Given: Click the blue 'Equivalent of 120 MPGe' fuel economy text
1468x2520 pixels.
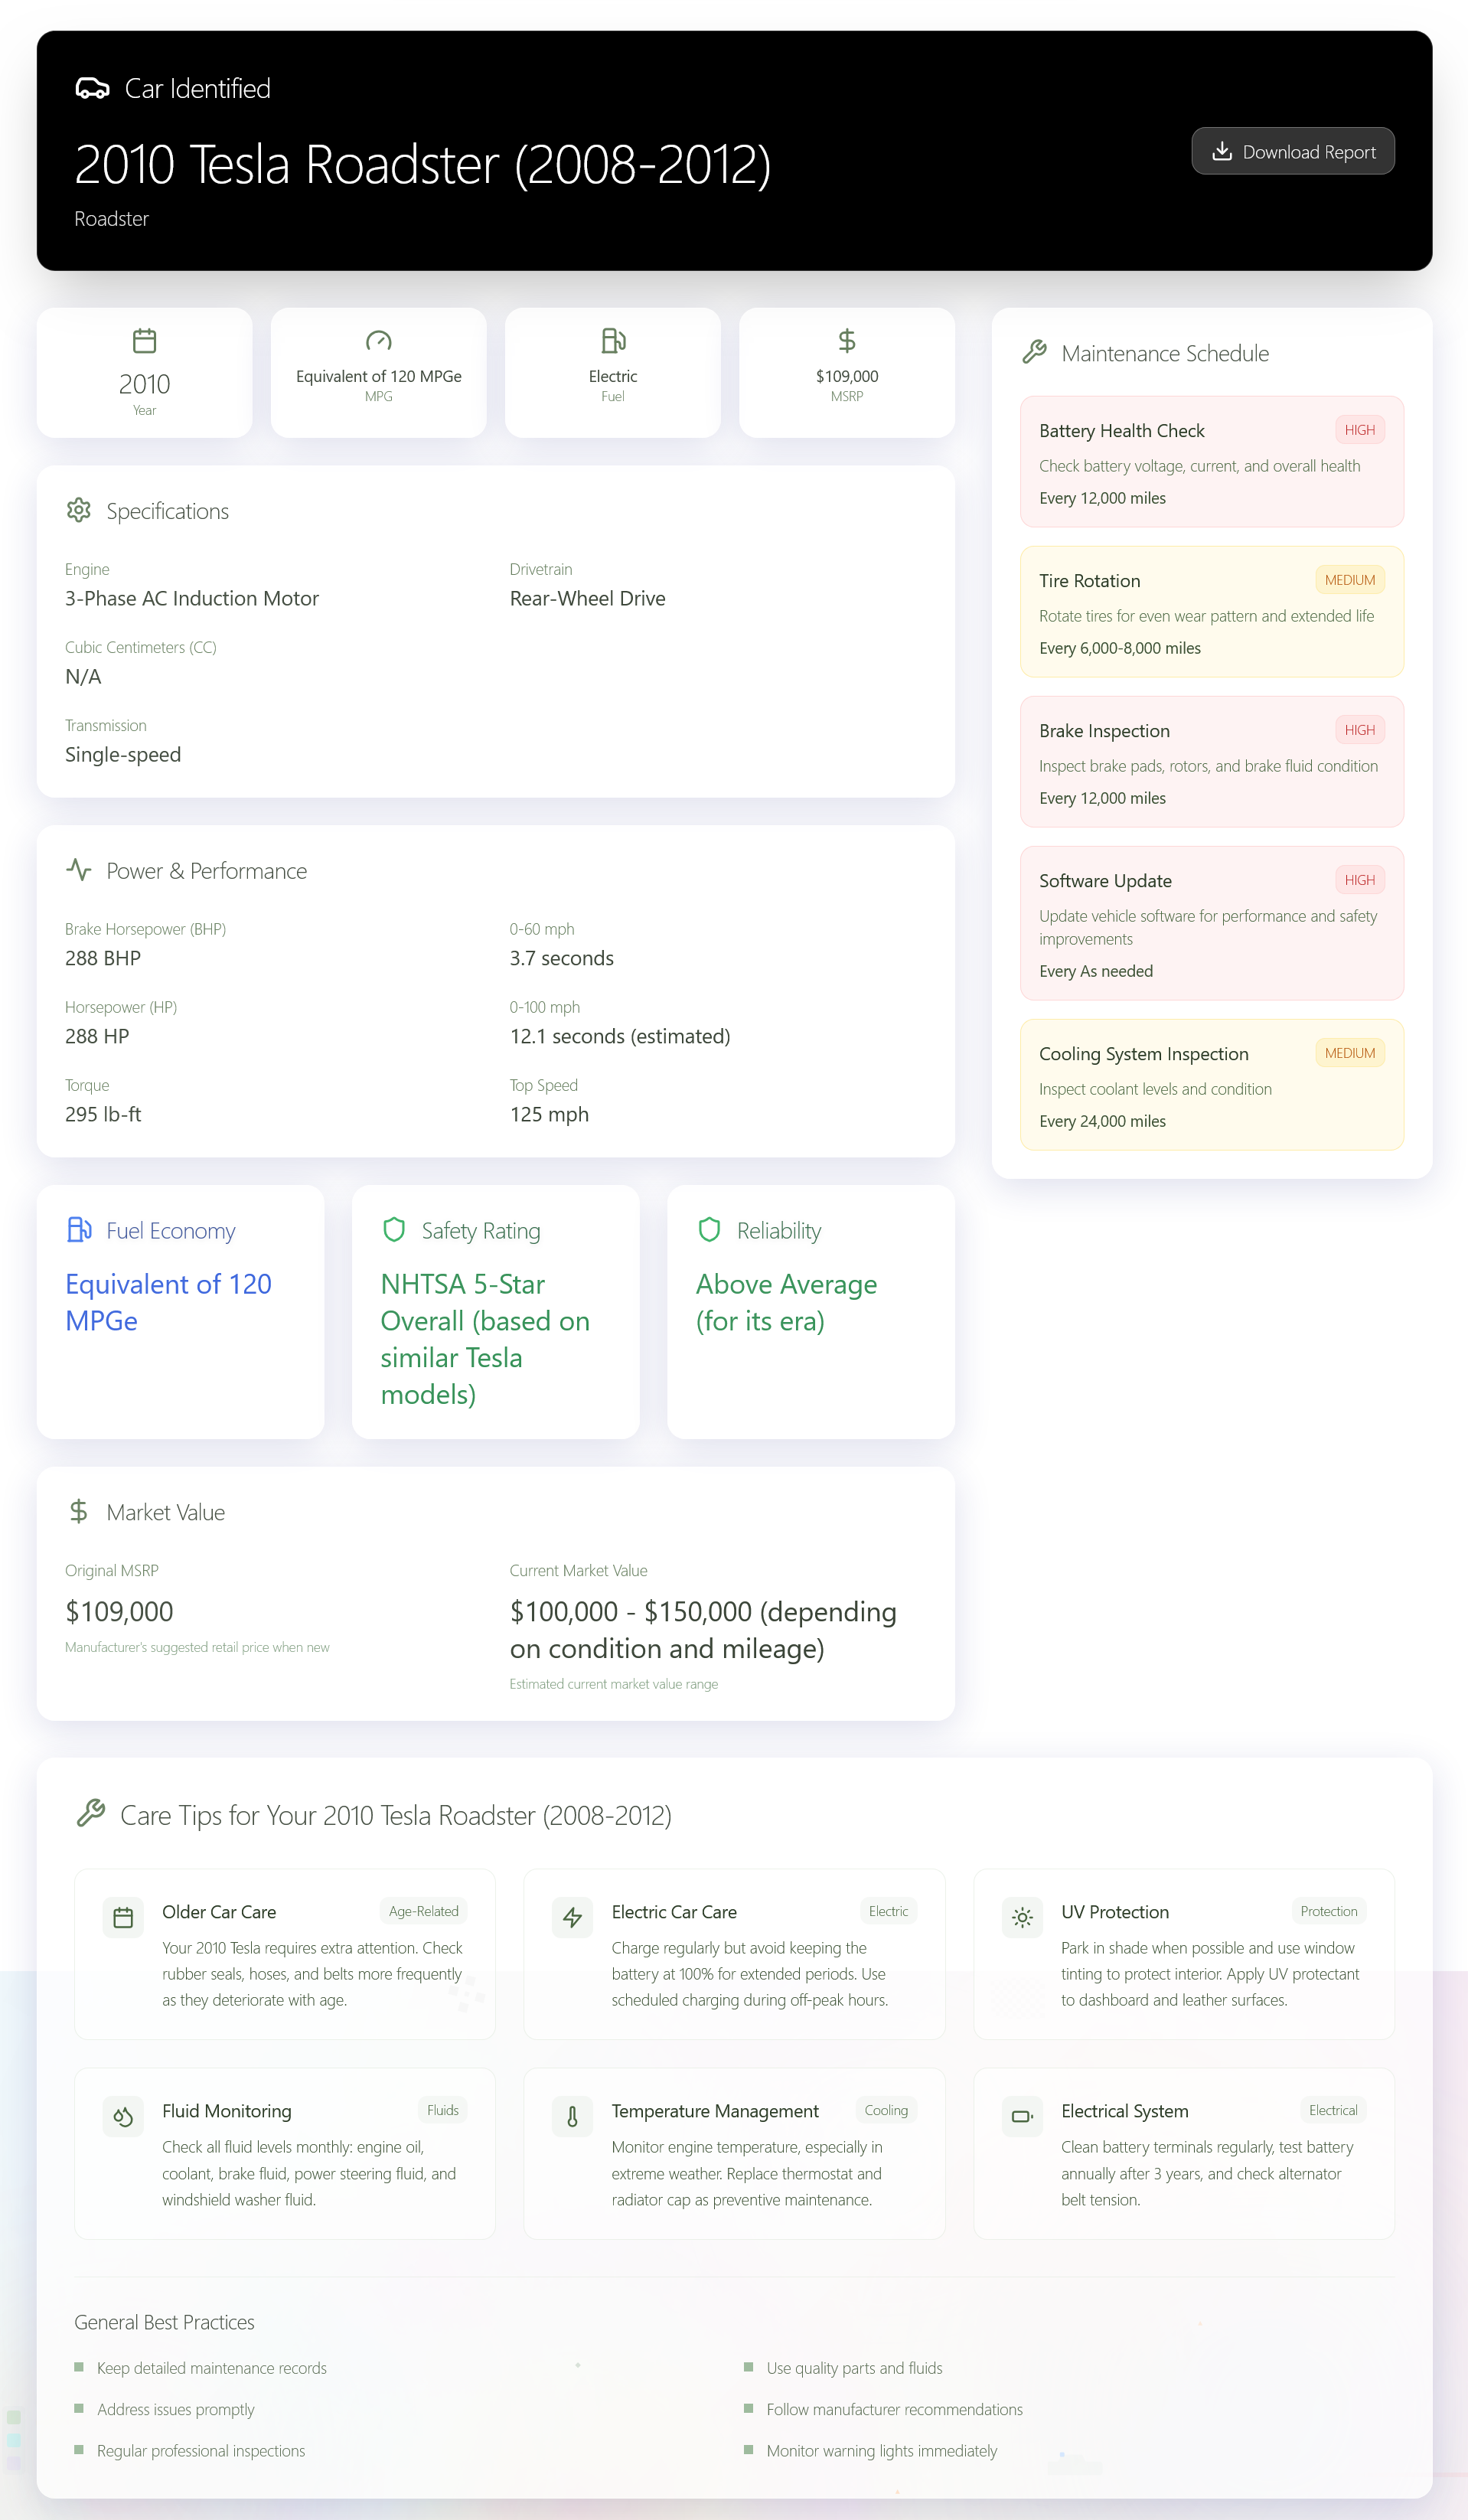Looking at the screenshot, I should click(x=168, y=1302).
